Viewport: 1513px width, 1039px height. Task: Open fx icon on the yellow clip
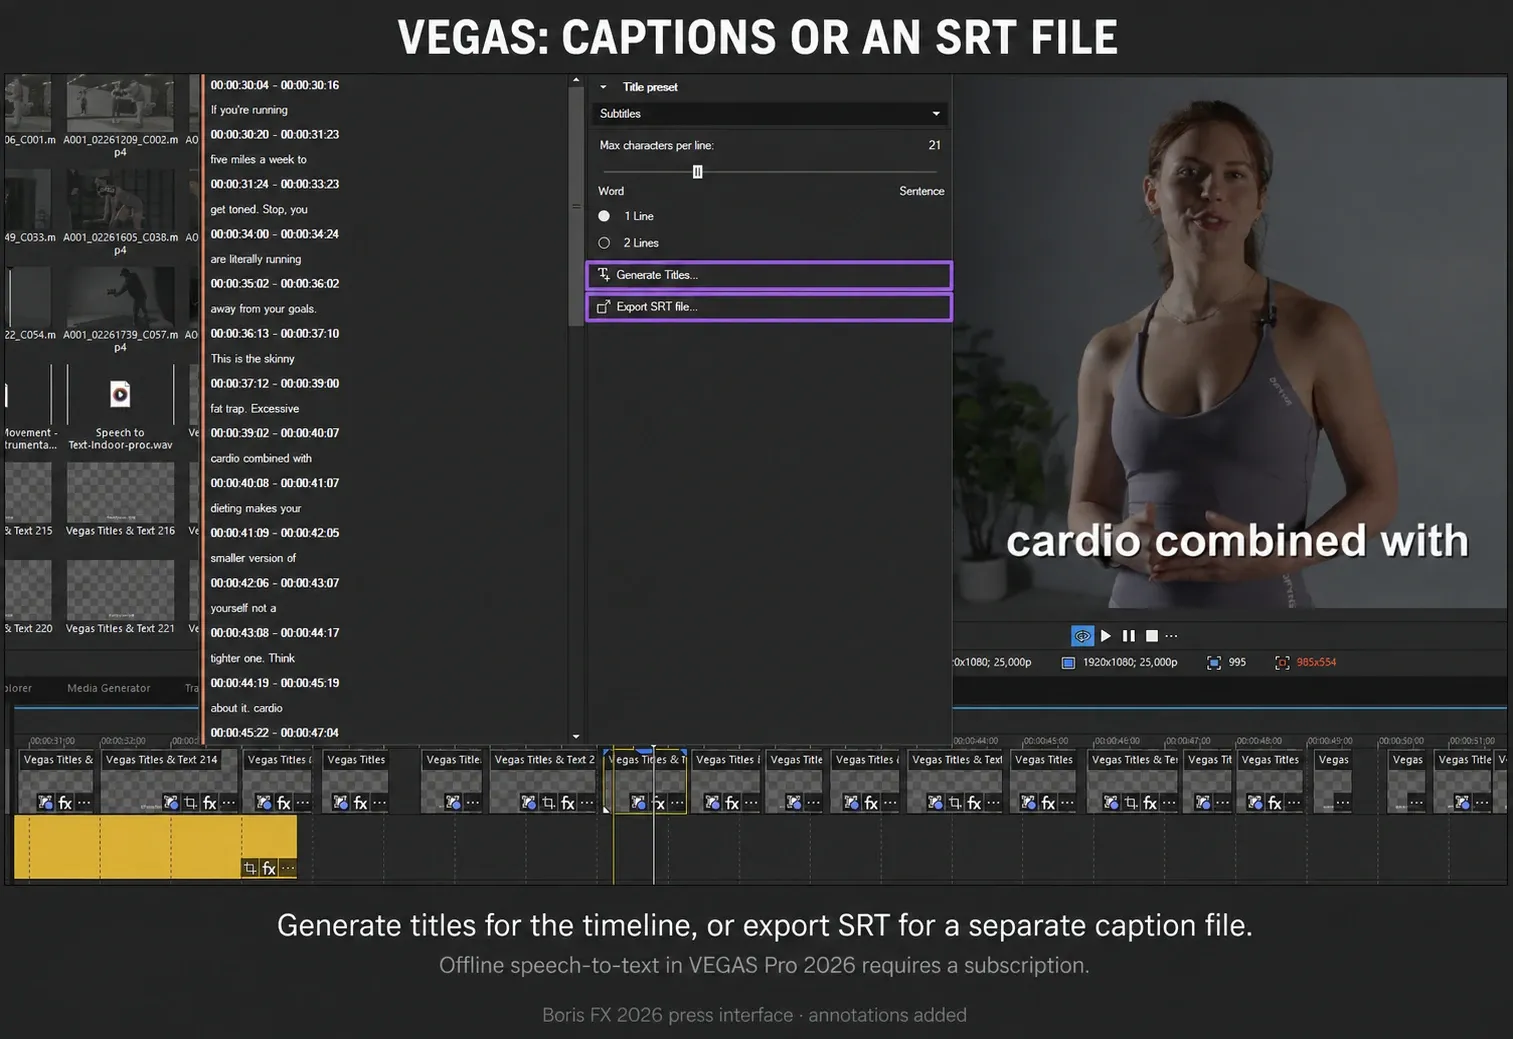tap(269, 868)
